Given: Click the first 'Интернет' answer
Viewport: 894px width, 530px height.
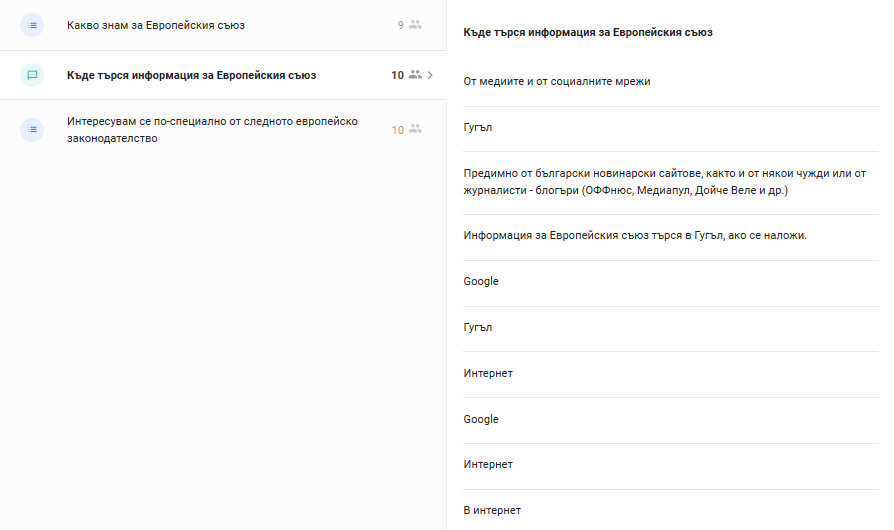Looking at the screenshot, I should (x=488, y=373).
